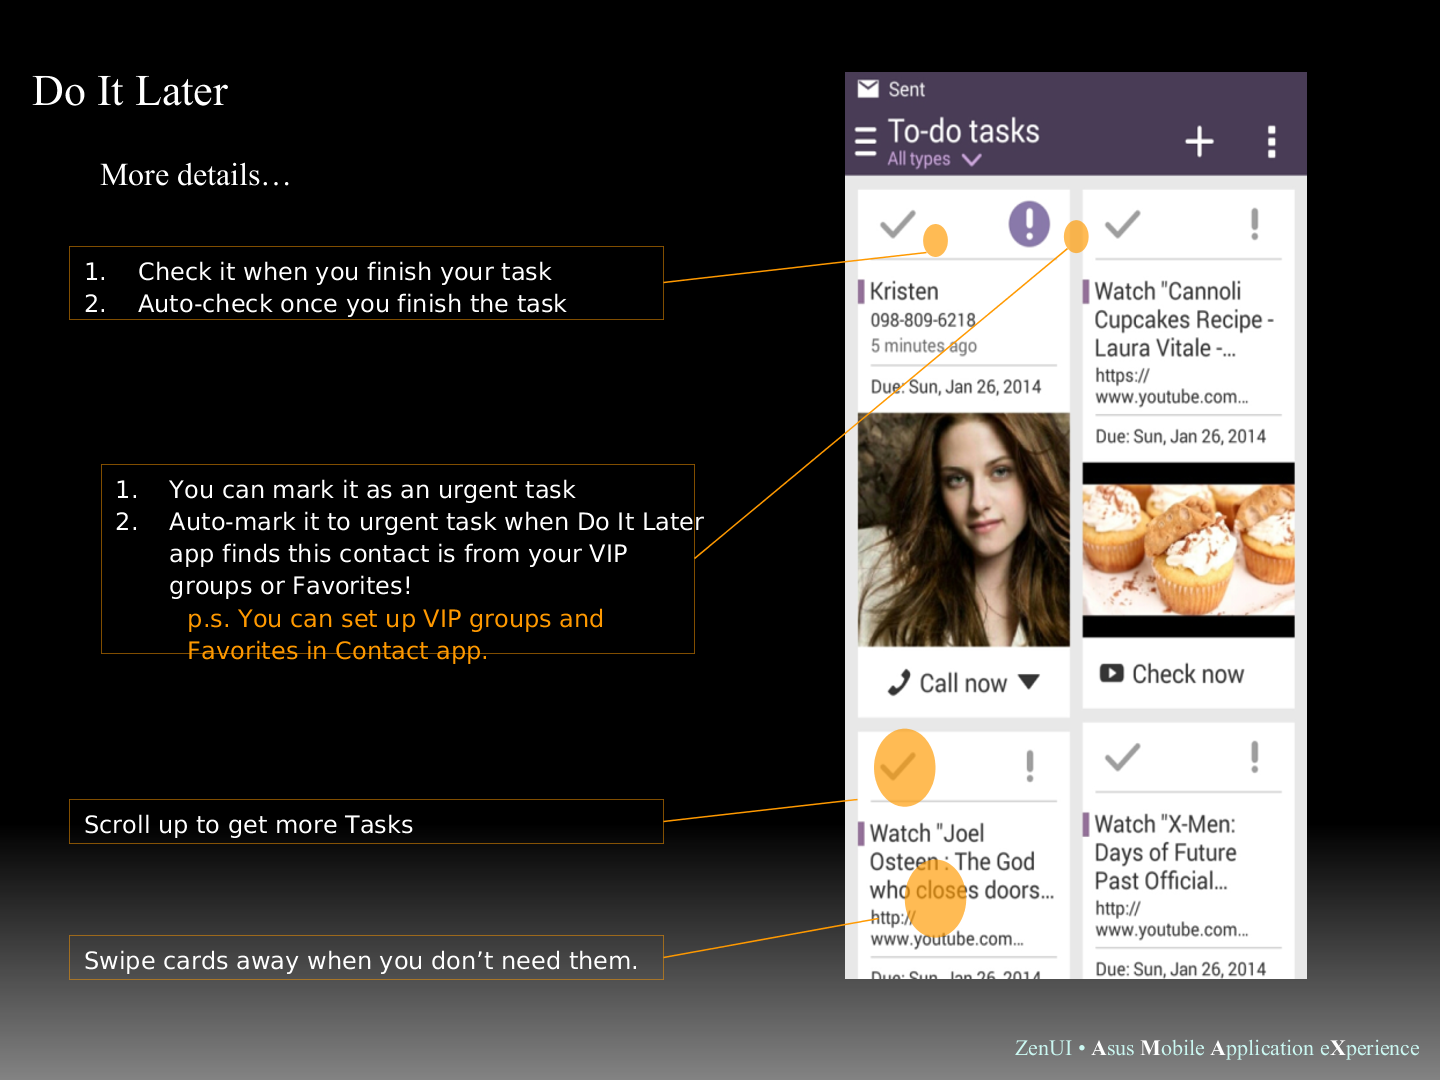Expand the Call now dropdown arrow
1440x1080 pixels.
[x=1029, y=682]
